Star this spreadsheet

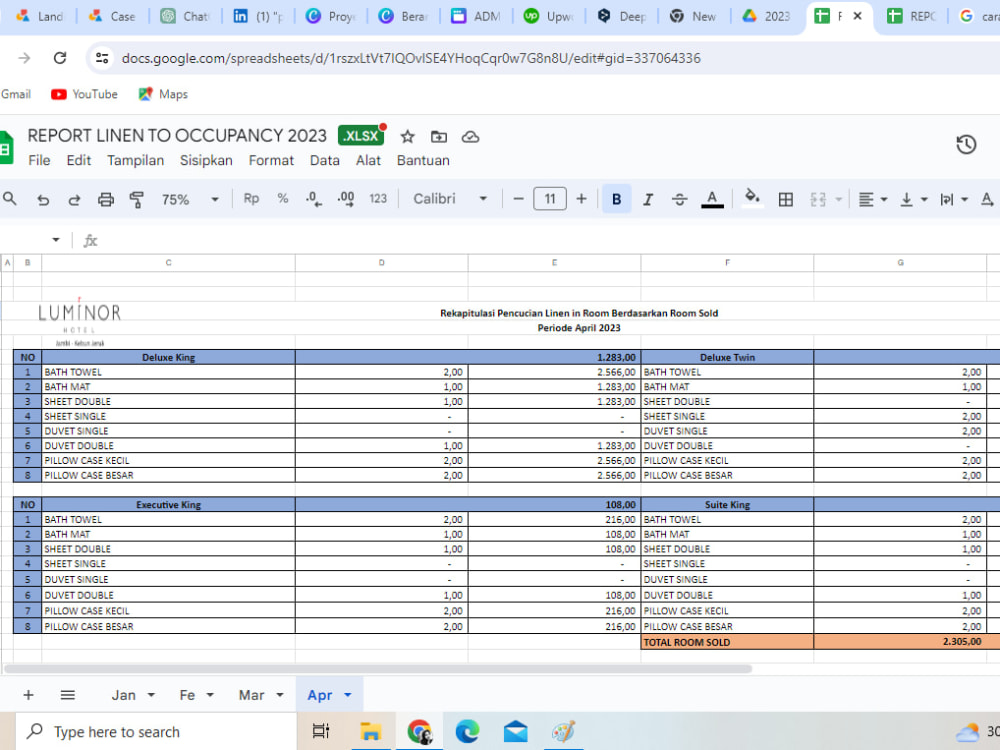[408, 136]
